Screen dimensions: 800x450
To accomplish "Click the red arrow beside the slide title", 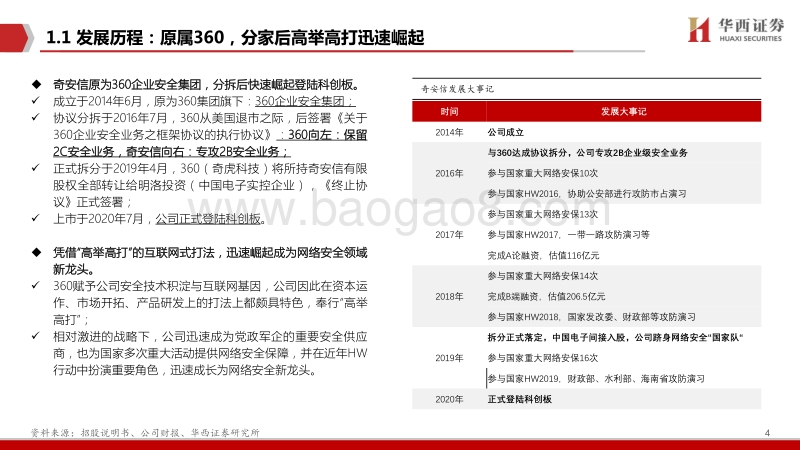I will (x=16, y=38).
